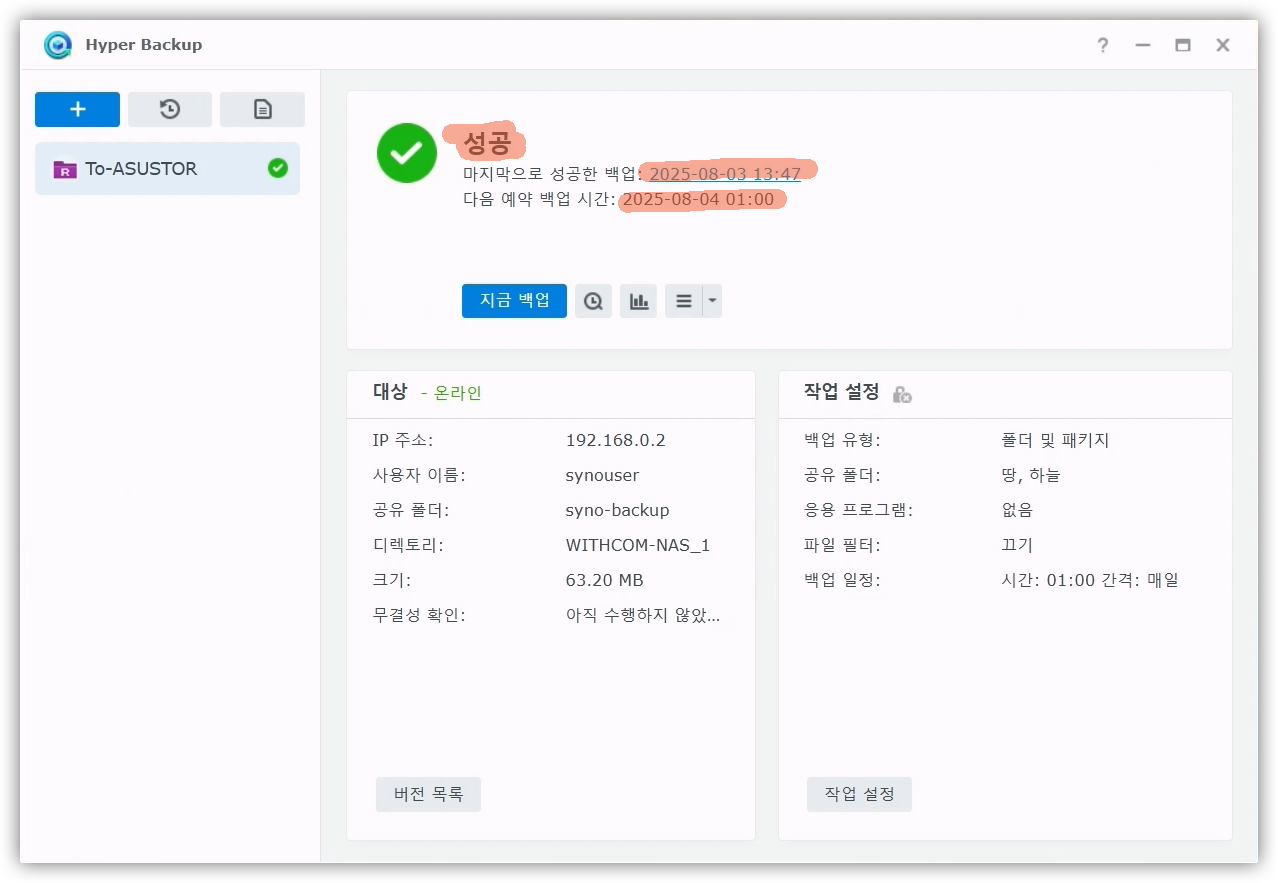
Task: Click the 작업 설정 button at bottom
Action: [x=859, y=795]
